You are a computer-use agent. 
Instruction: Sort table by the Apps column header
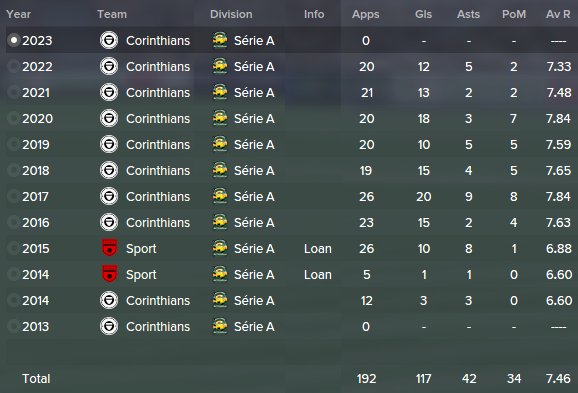pyautogui.click(x=365, y=14)
